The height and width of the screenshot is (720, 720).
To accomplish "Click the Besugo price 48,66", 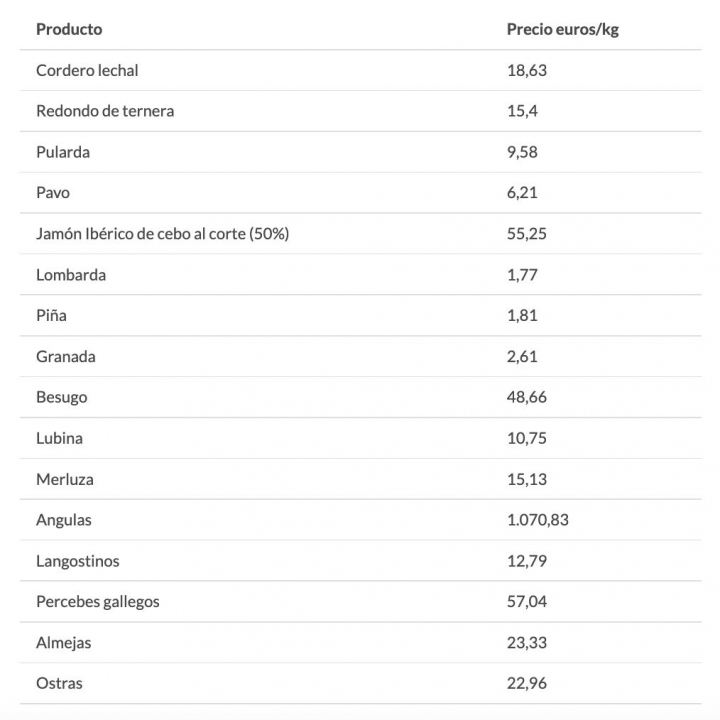I will pyautogui.click(x=526, y=397).
